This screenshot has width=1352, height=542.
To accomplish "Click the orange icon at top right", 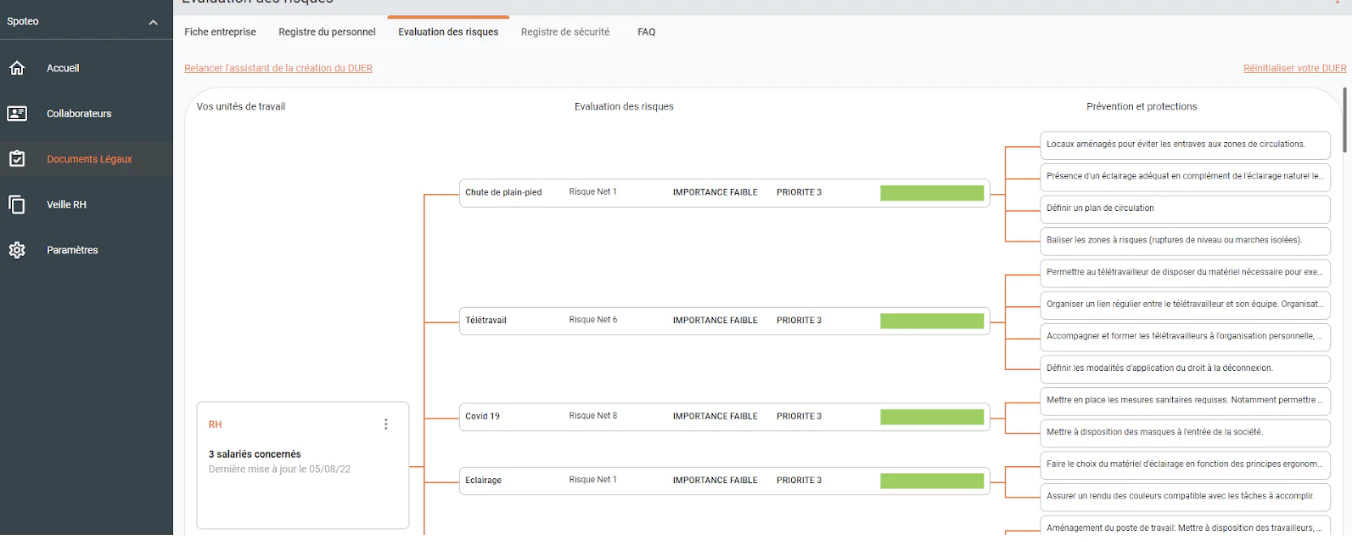I will (1337, 2).
